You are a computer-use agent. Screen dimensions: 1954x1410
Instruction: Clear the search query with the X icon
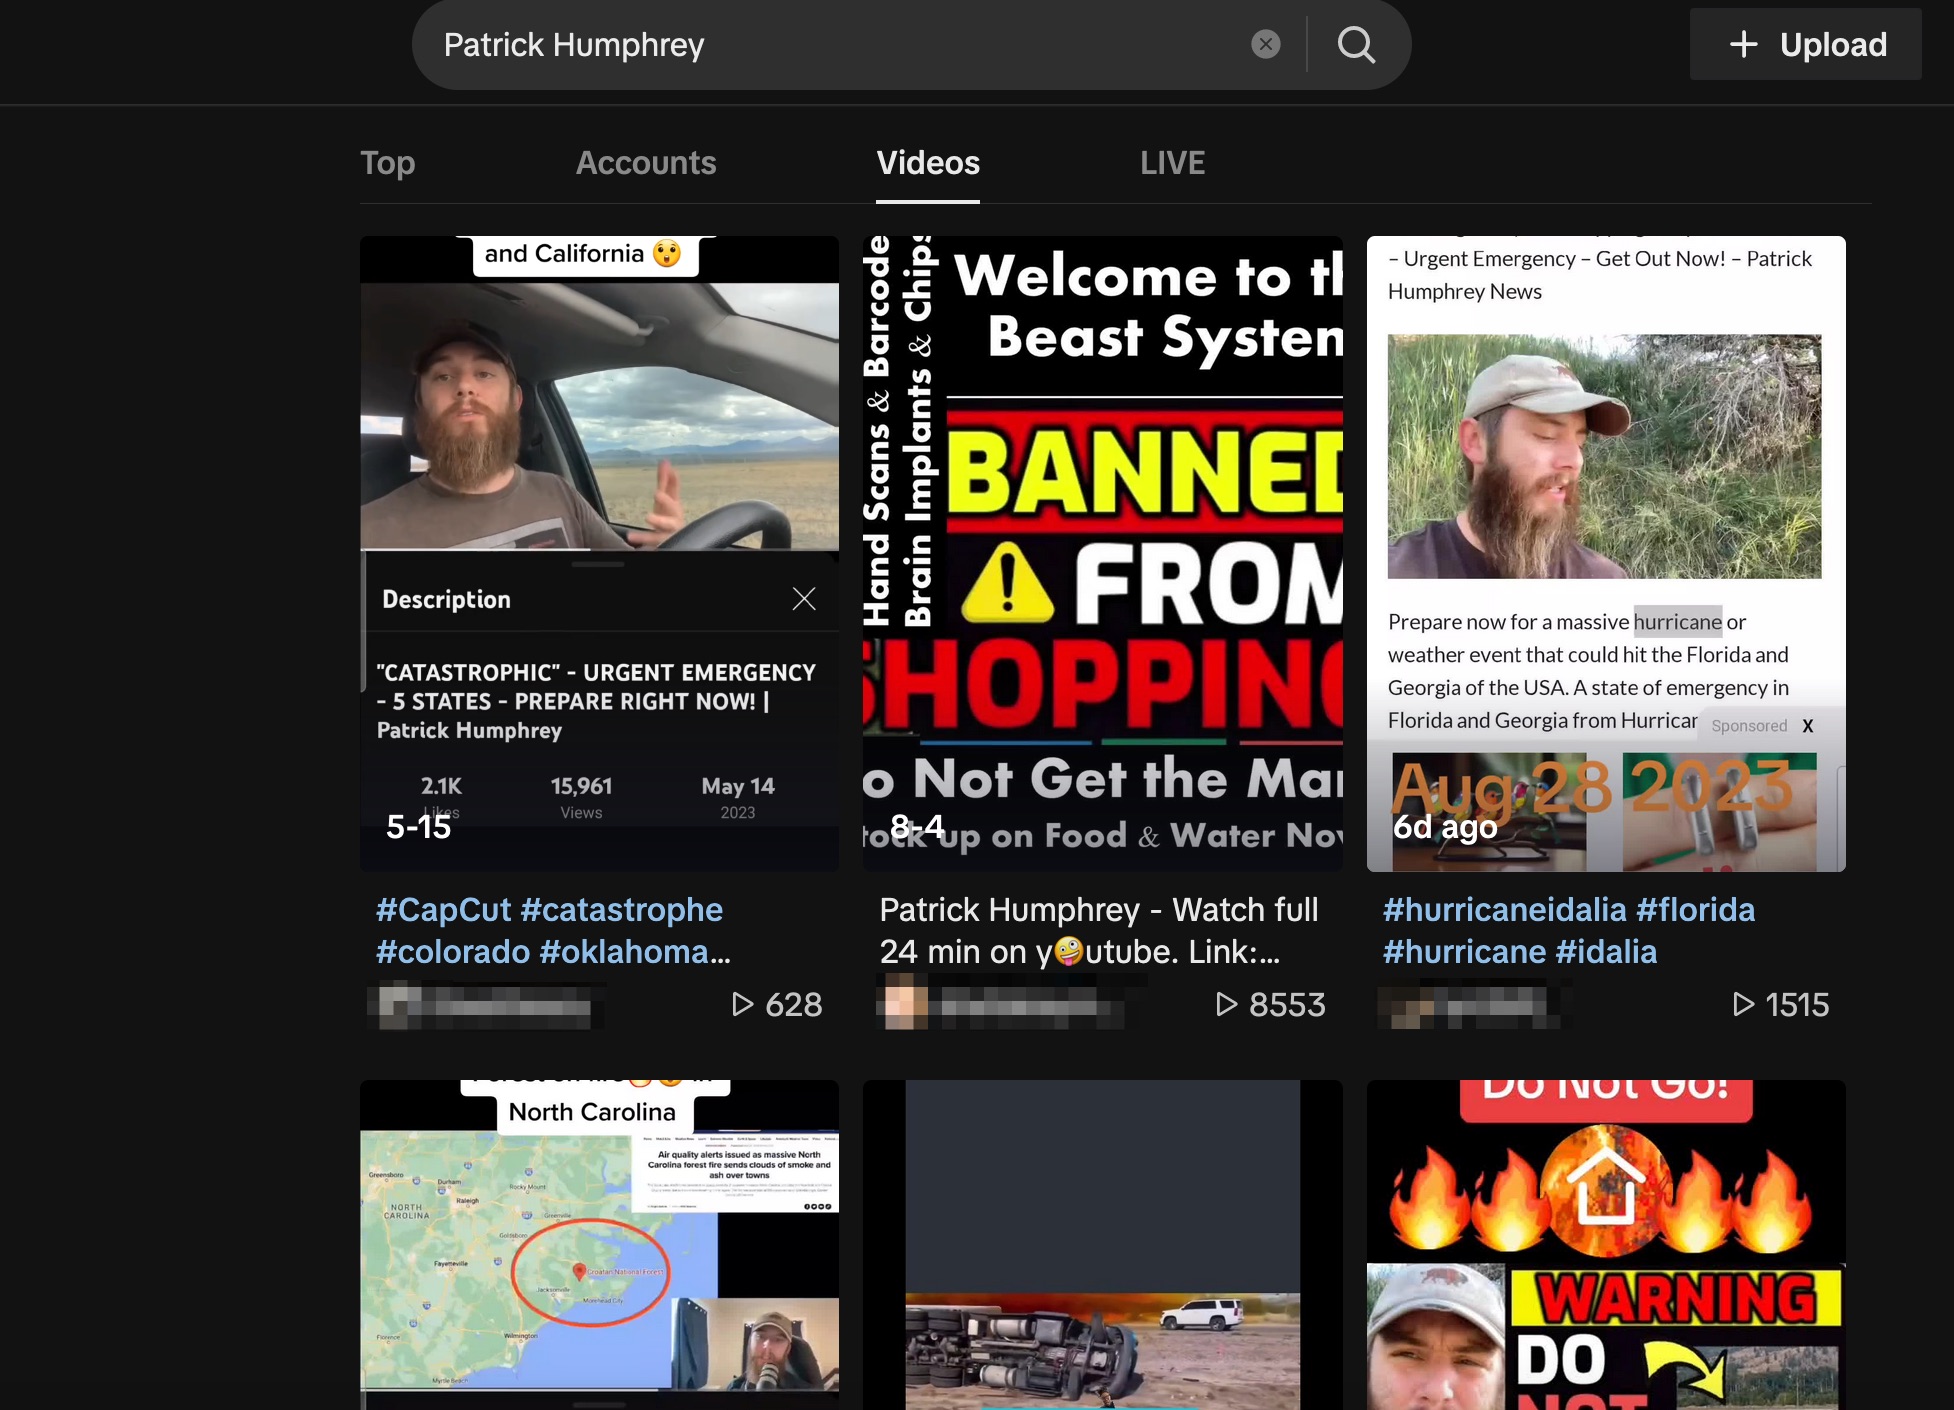coord(1266,43)
